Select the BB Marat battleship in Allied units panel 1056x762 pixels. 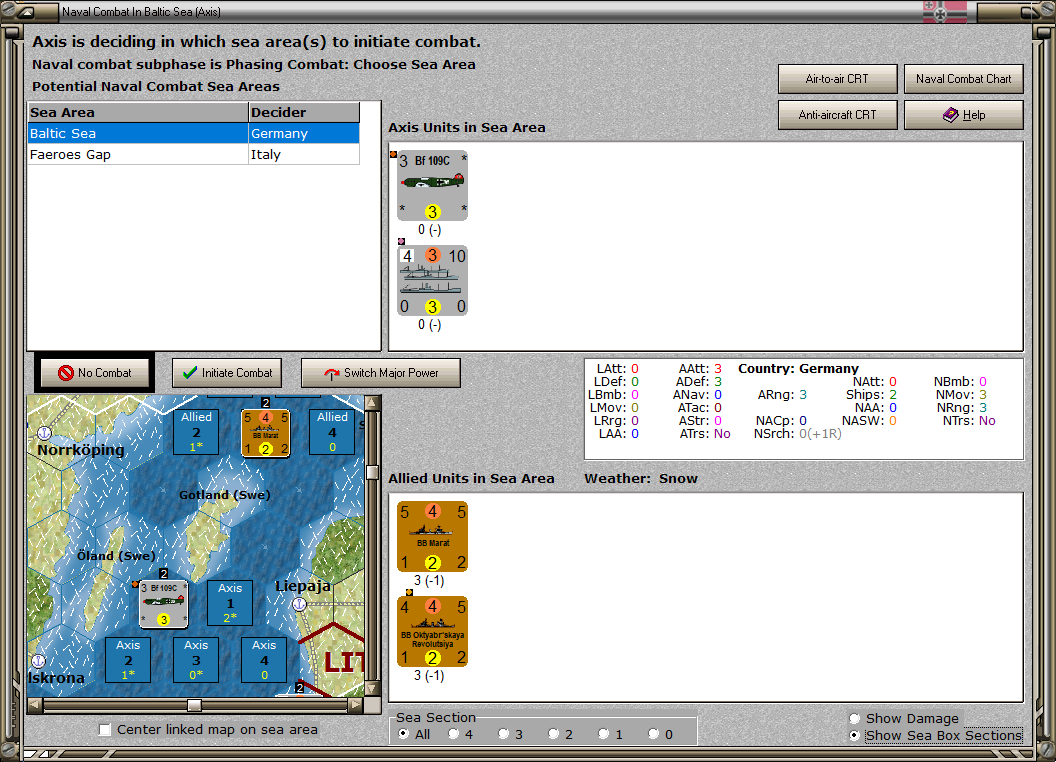point(432,536)
